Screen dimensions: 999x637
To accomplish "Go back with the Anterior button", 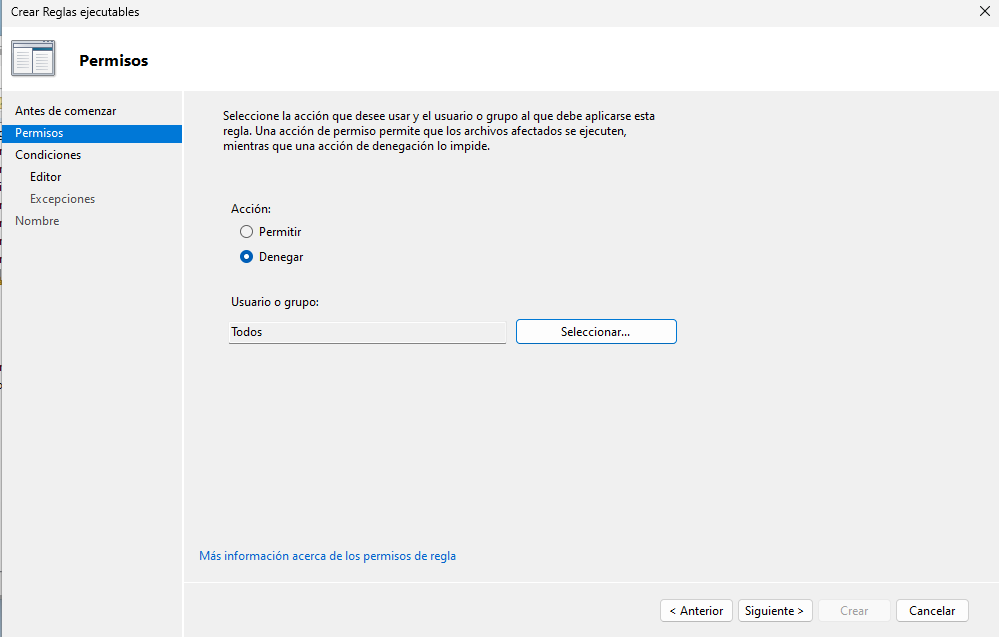I will click(x=696, y=611).
